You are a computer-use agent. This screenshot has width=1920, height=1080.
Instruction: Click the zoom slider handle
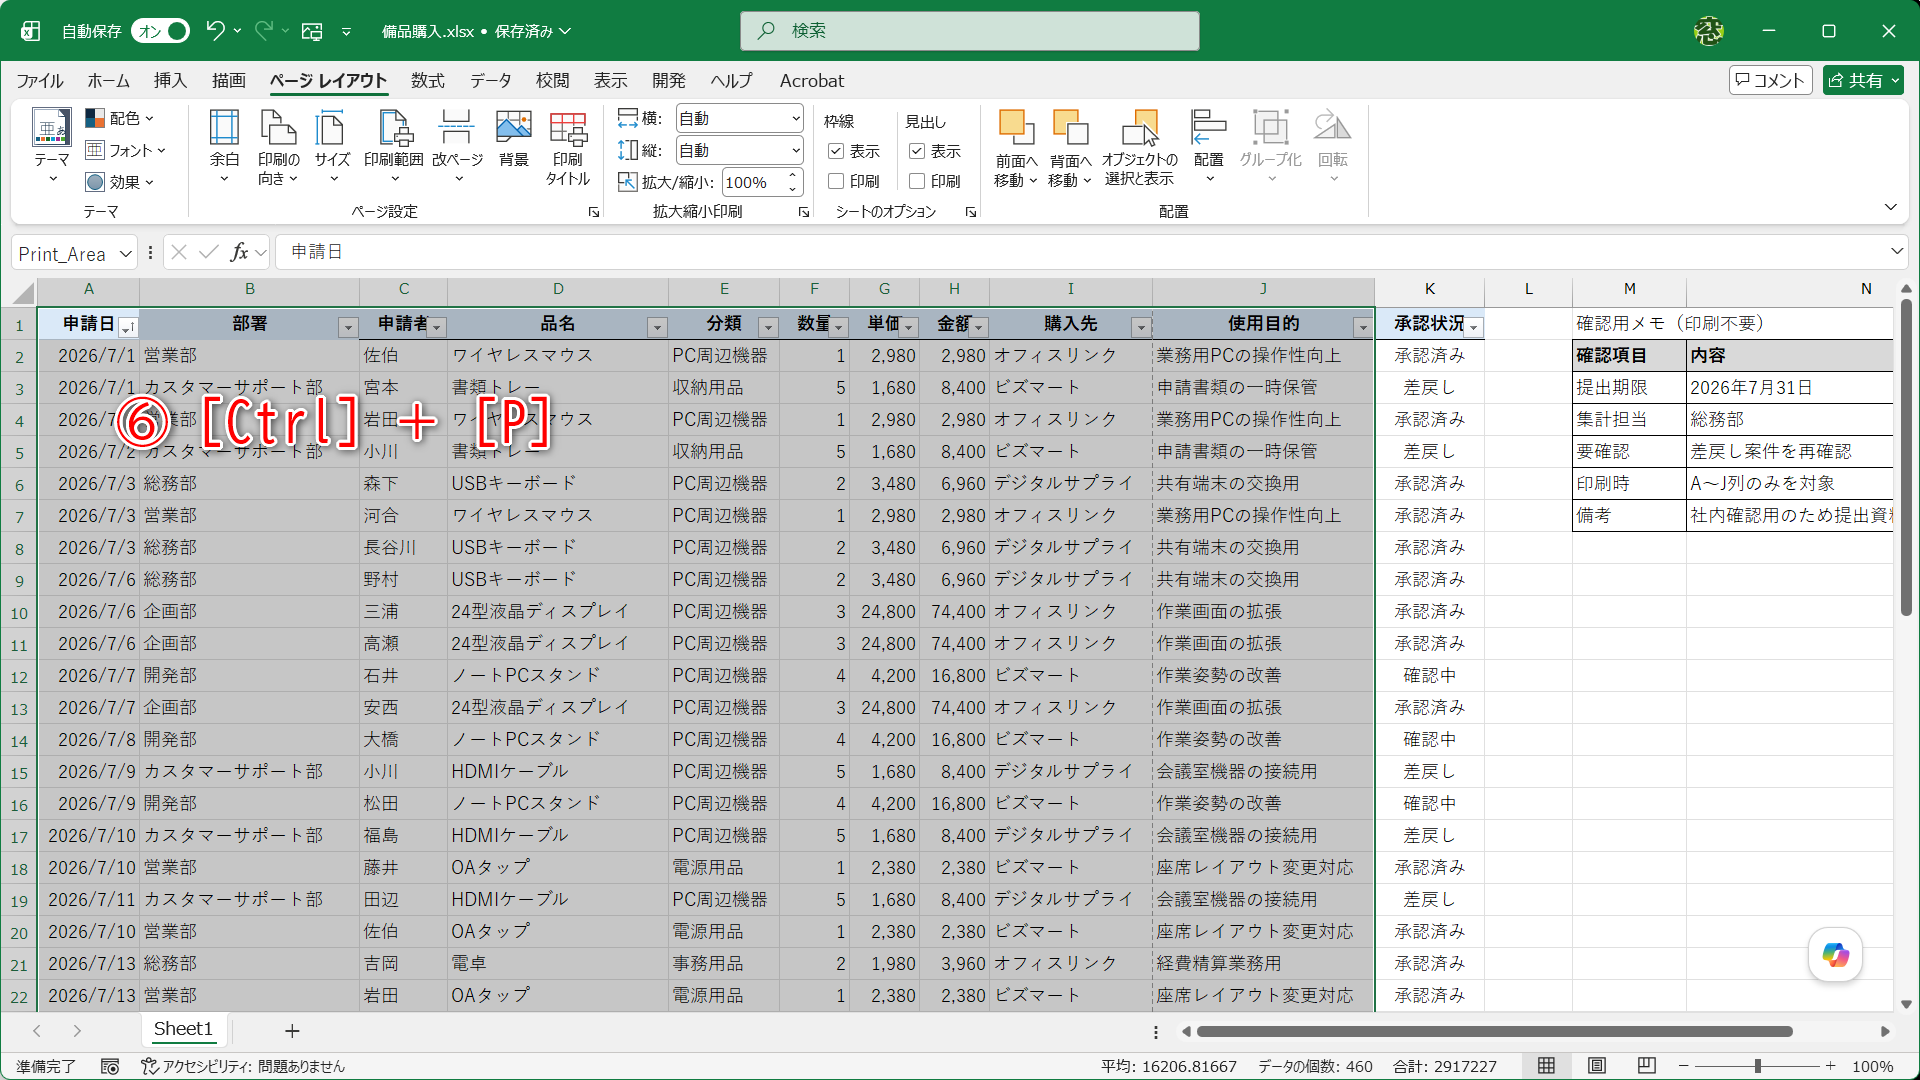coord(1757,1066)
